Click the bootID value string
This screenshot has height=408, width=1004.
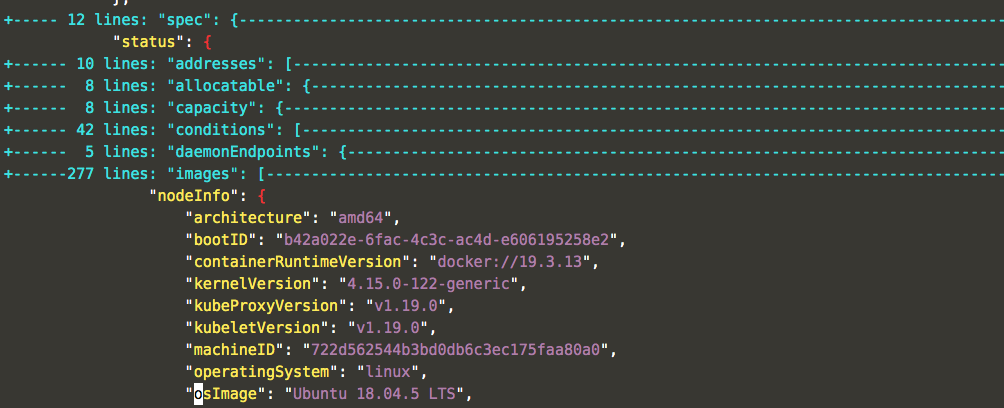click(450, 240)
